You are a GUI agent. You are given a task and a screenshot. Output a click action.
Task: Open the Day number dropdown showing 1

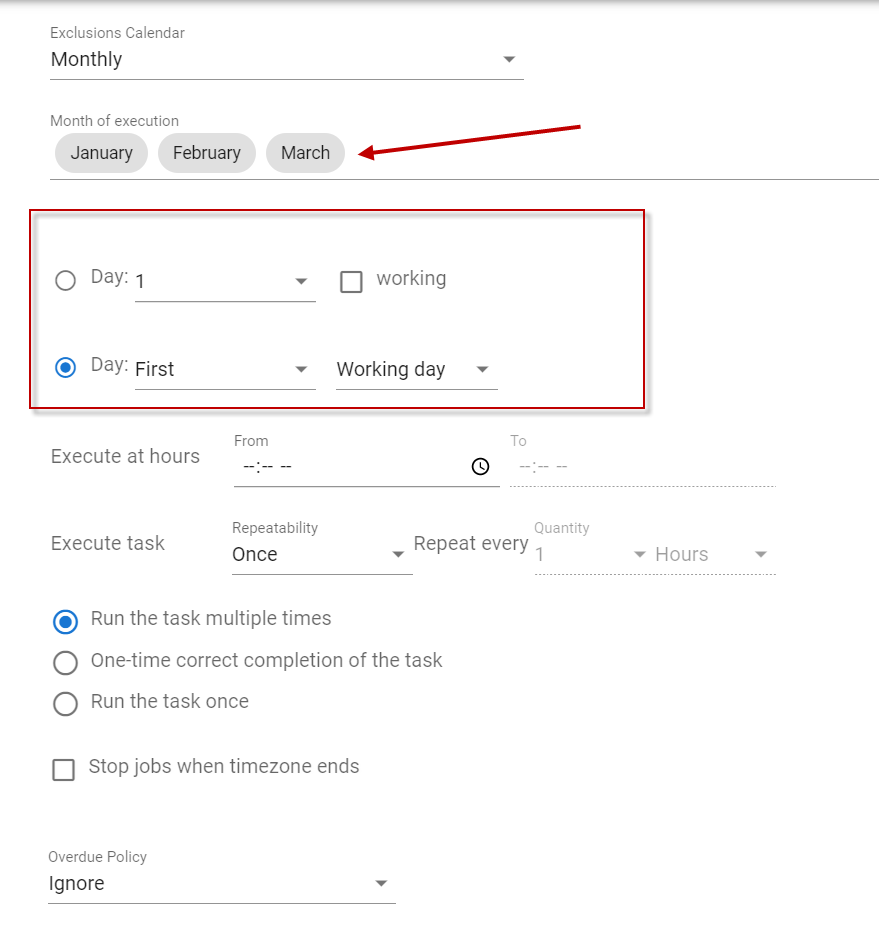pyautogui.click(x=225, y=281)
